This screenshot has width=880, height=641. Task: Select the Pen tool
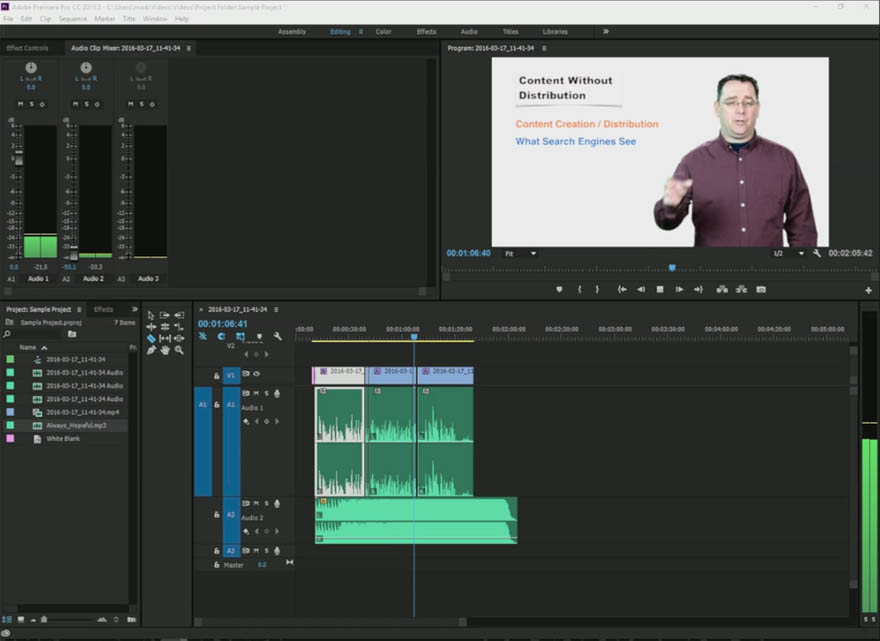(151, 350)
